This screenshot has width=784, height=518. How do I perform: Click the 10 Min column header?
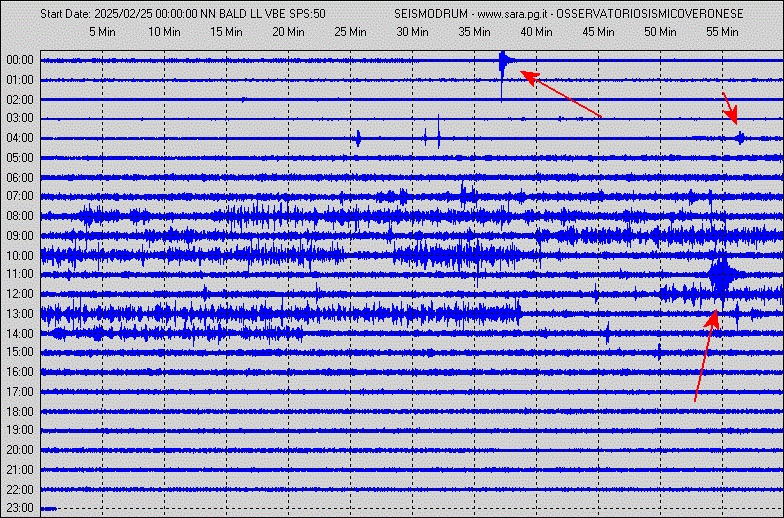pyautogui.click(x=164, y=32)
